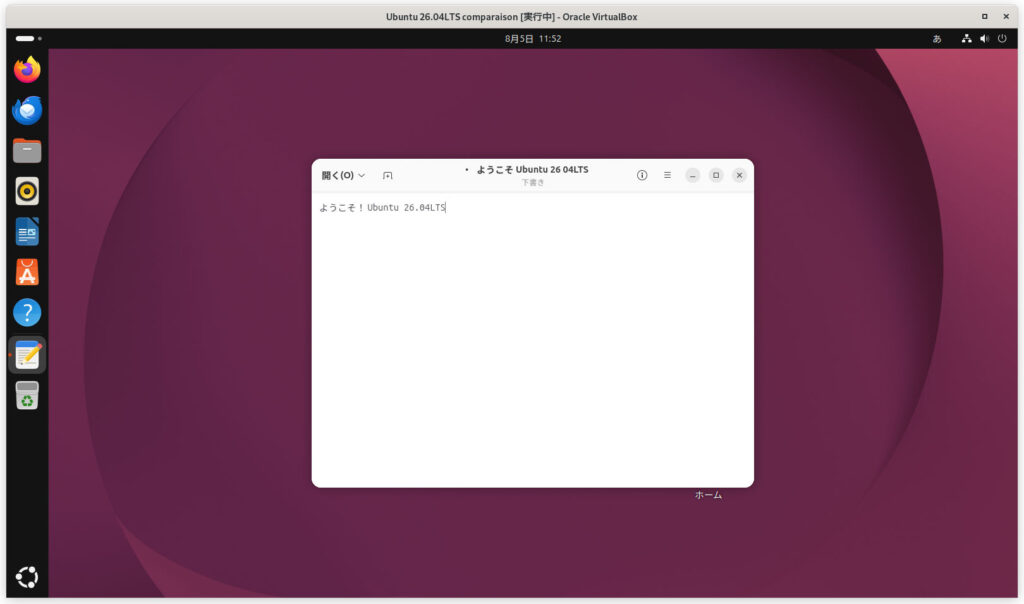Image resolution: width=1024 pixels, height=604 pixels.
Task: Open the Help question mark icon
Action: click(27, 313)
